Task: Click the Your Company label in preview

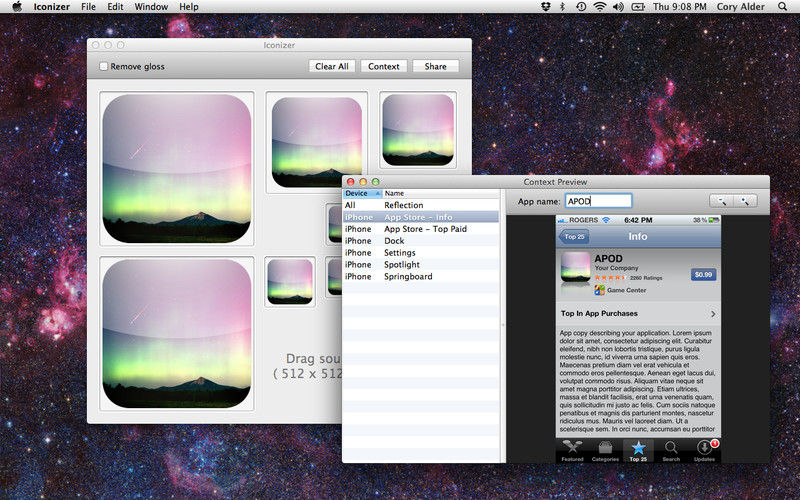Action: click(x=616, y=268)
